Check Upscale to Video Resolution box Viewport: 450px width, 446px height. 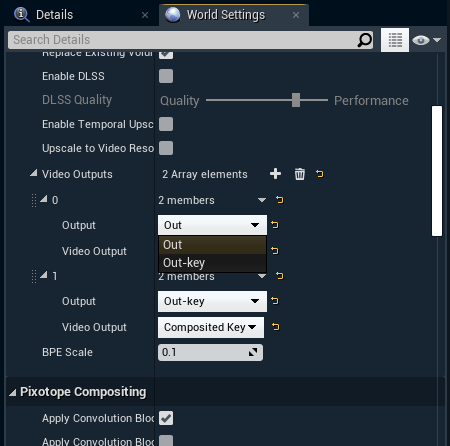(166, 148)
